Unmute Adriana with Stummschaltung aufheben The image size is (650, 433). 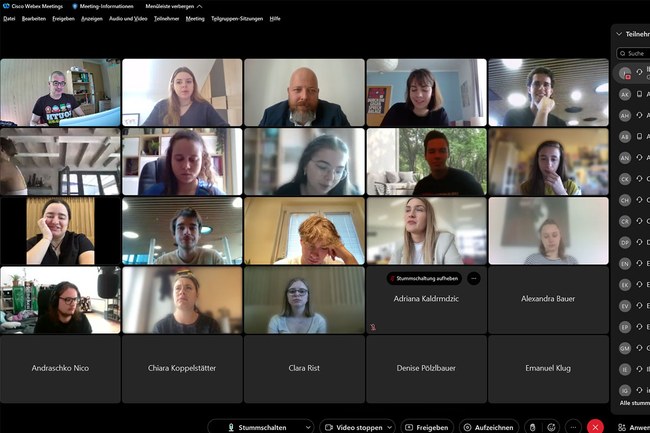click(x=424, y=278)
